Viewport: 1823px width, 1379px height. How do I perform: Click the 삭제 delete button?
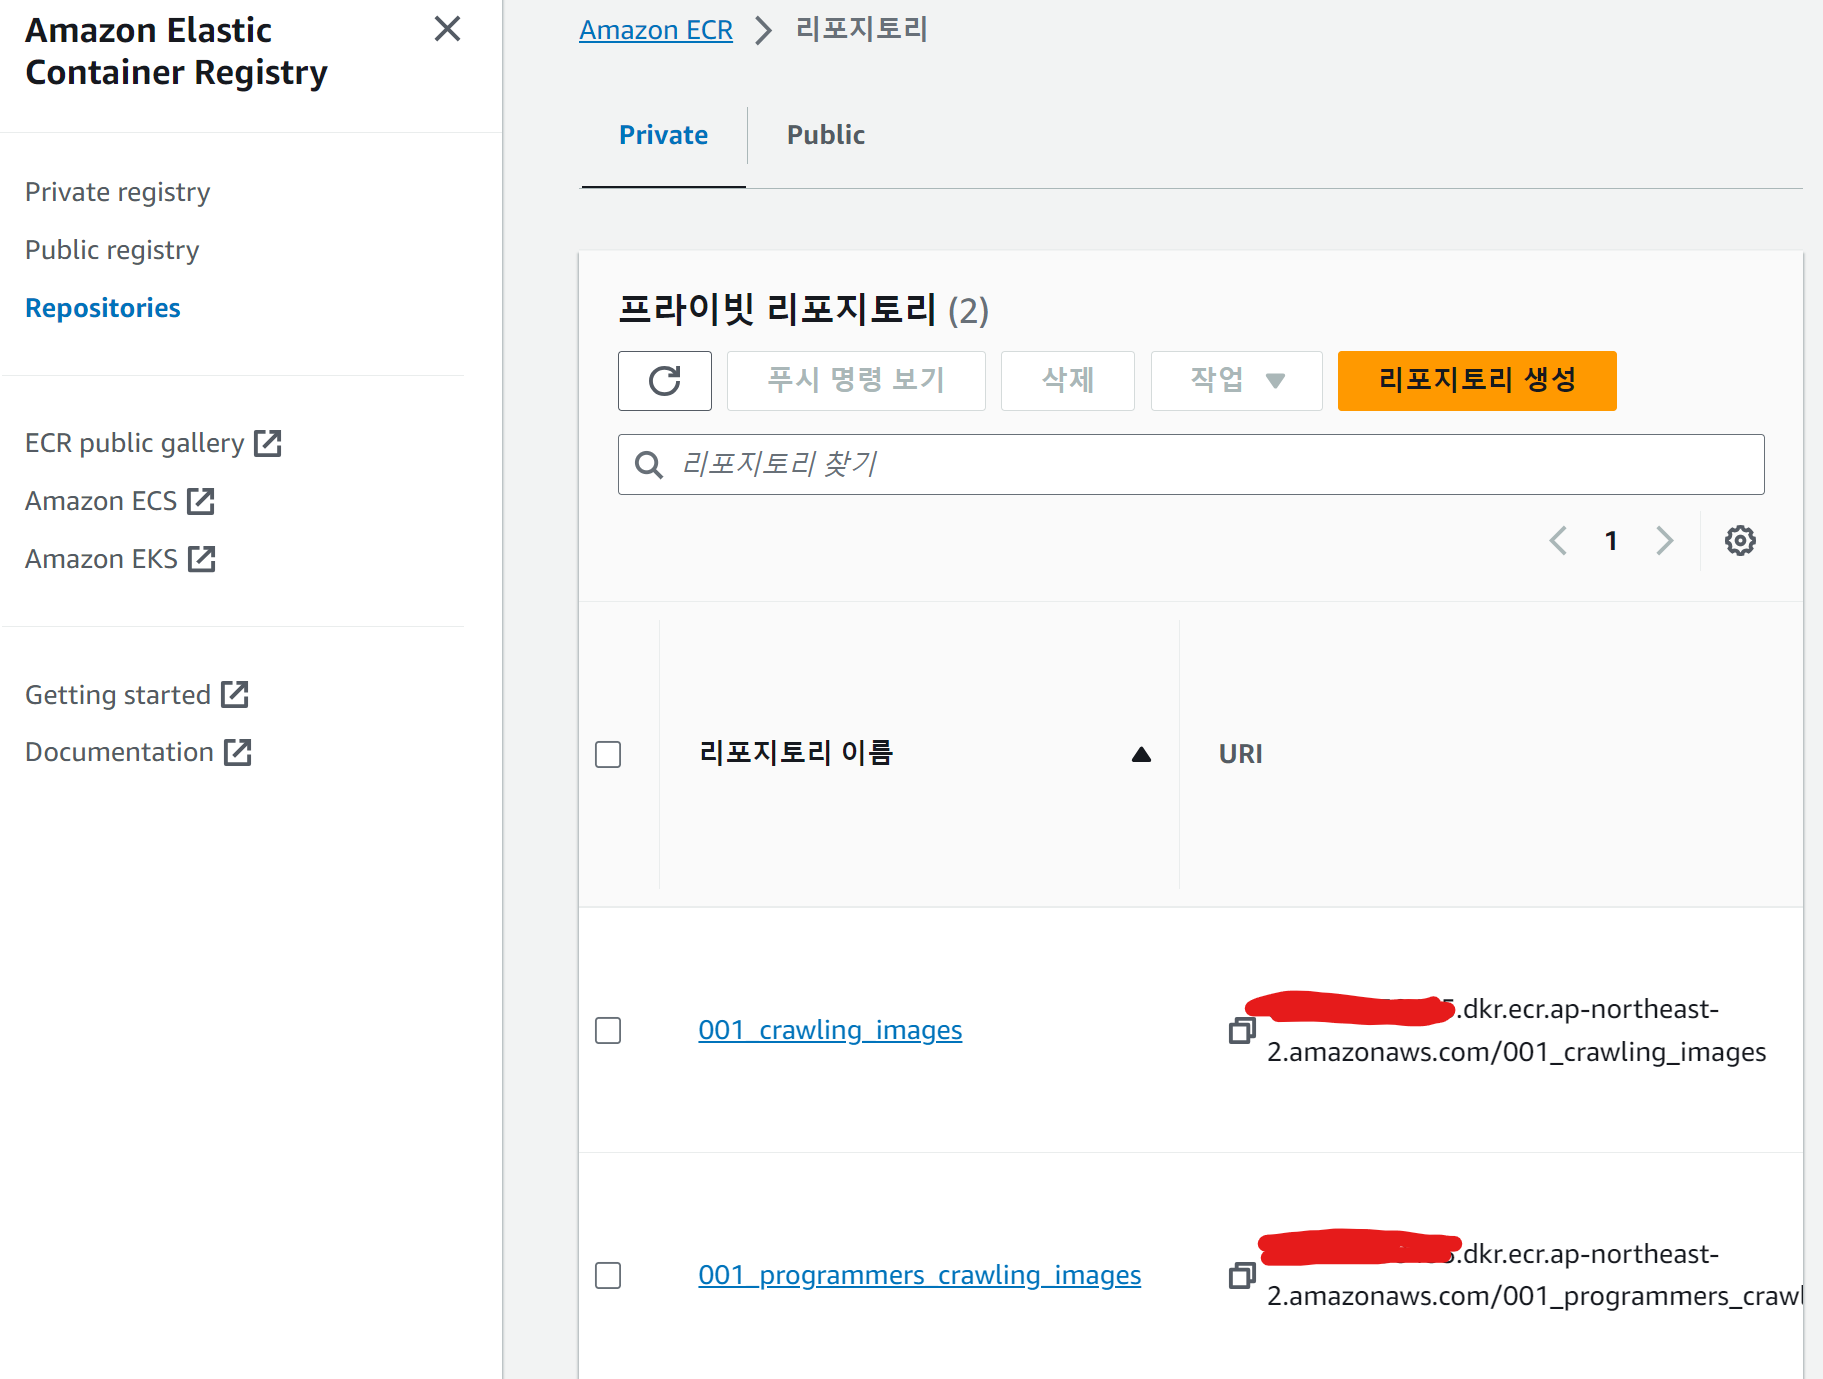click(x=1068, y=381)
